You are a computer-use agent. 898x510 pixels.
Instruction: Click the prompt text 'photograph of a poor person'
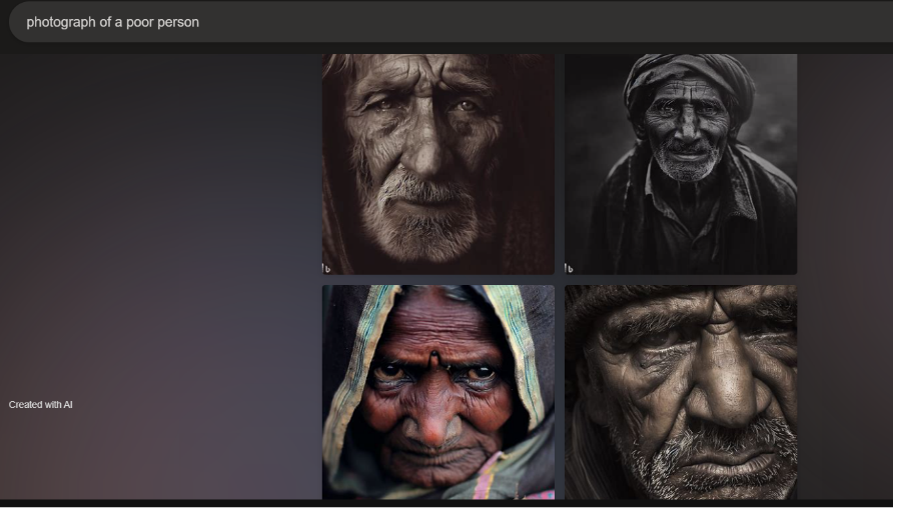(x=112, y=22)
